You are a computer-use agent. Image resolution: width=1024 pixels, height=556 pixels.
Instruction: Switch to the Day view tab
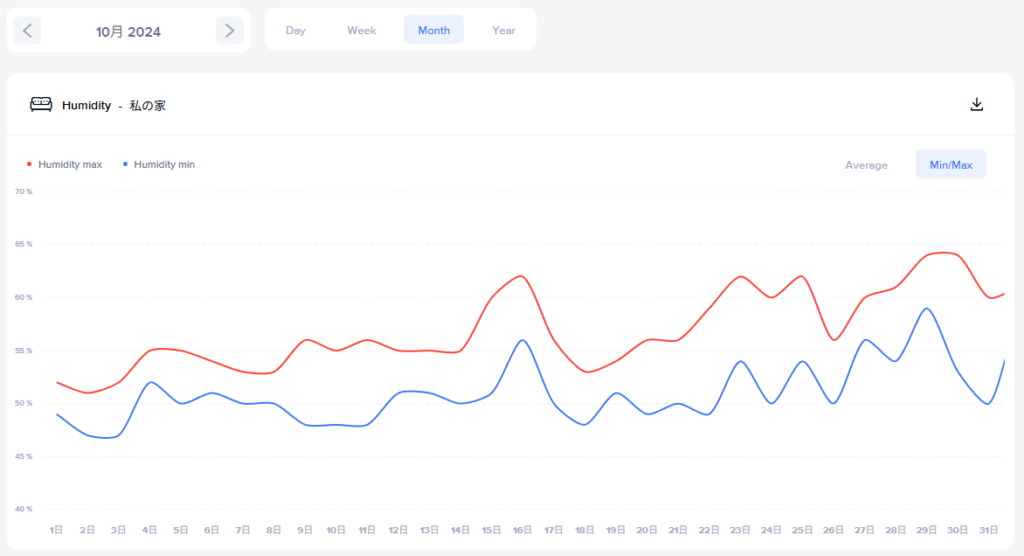click(x=295, y=30)
